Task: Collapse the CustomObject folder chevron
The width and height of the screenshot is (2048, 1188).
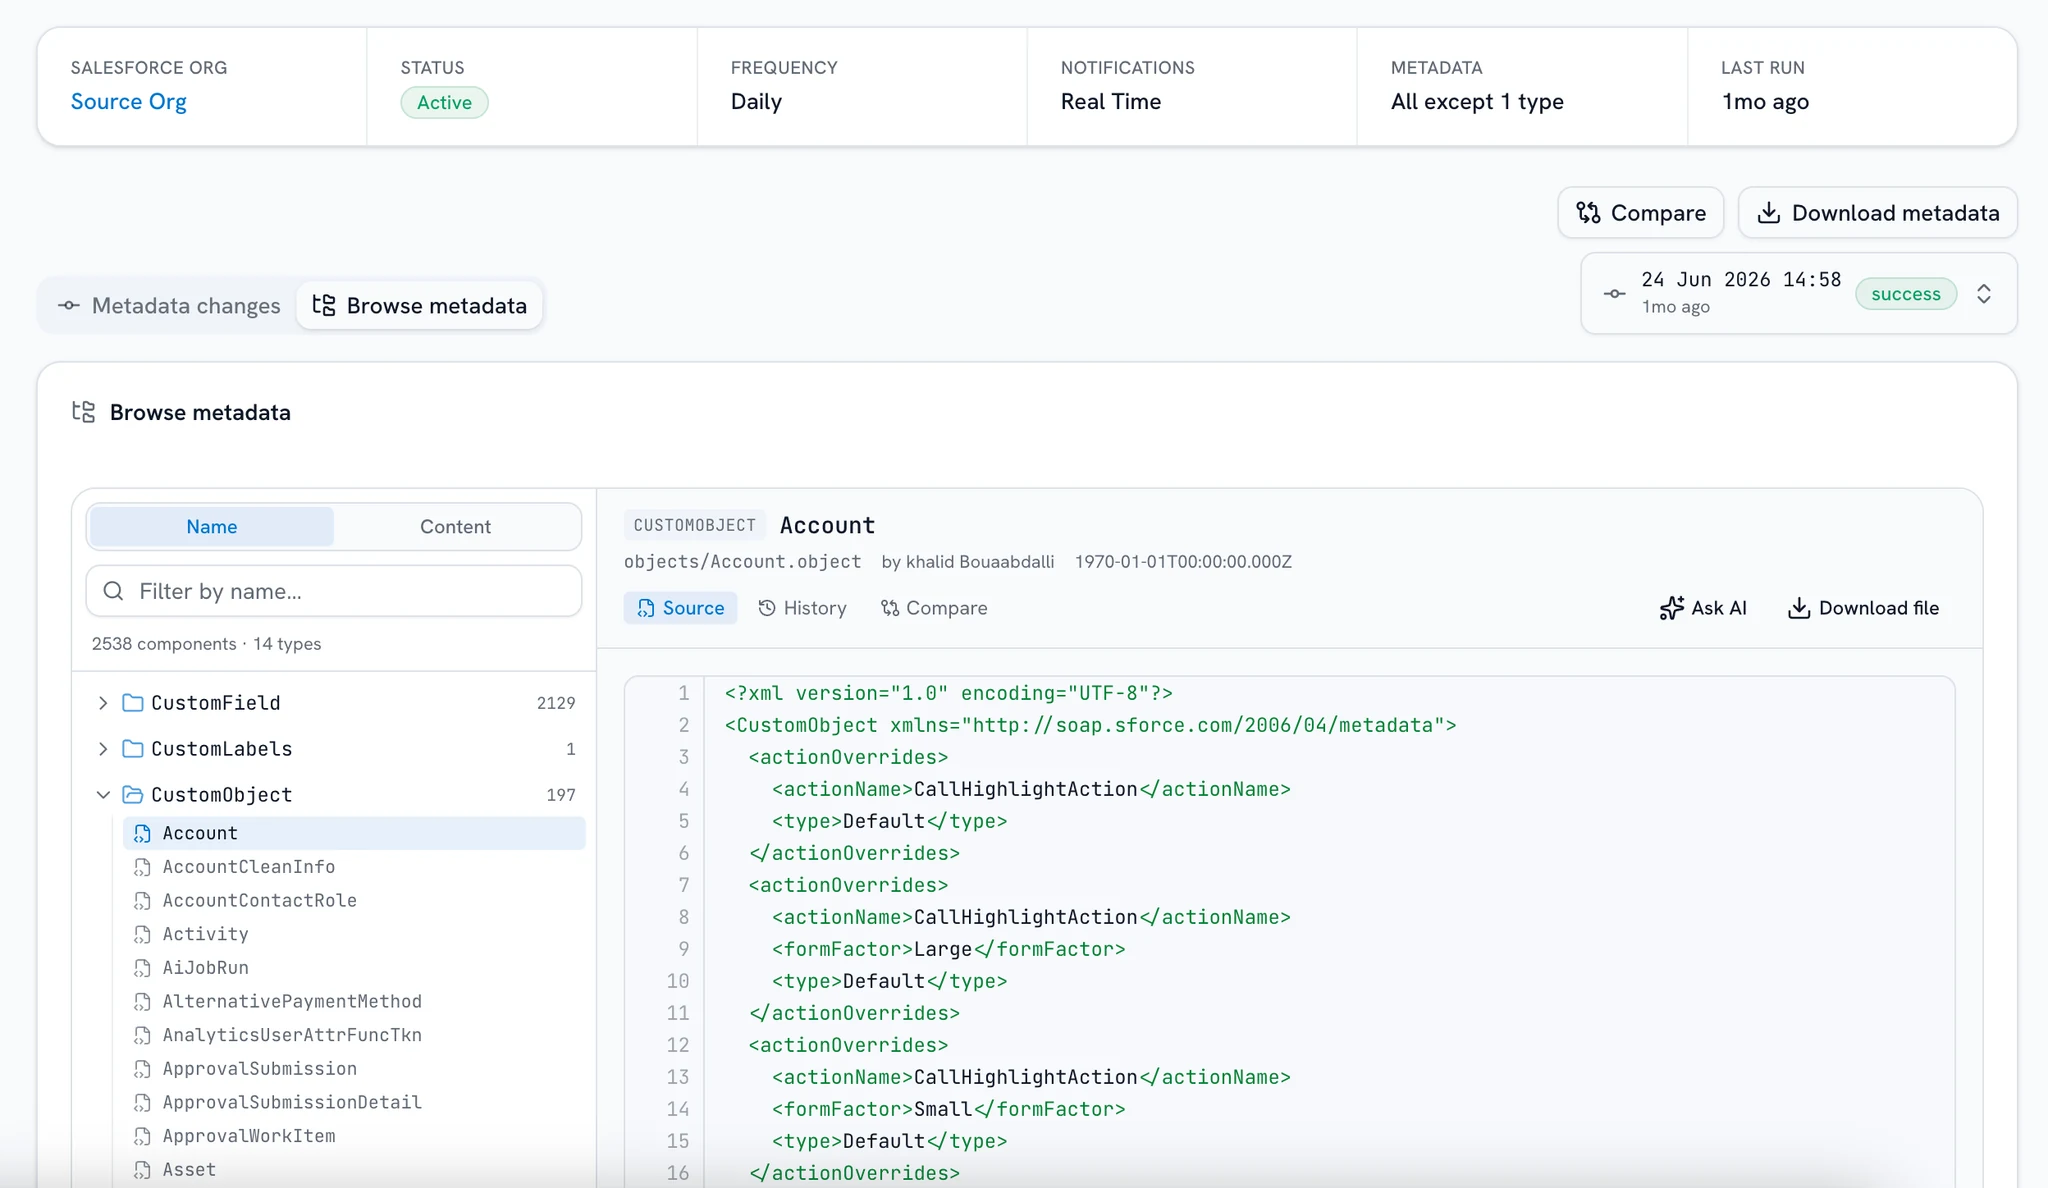Action: (x=103, y=795)
